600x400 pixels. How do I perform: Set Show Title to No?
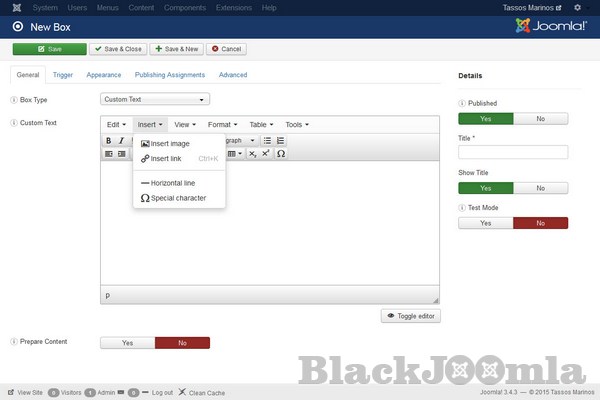[541, 188]
